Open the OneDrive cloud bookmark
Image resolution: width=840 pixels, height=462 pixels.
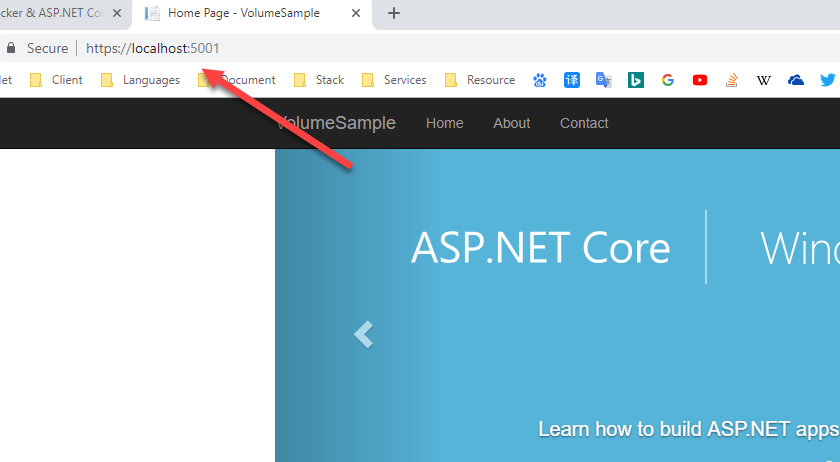pos(796,80)
